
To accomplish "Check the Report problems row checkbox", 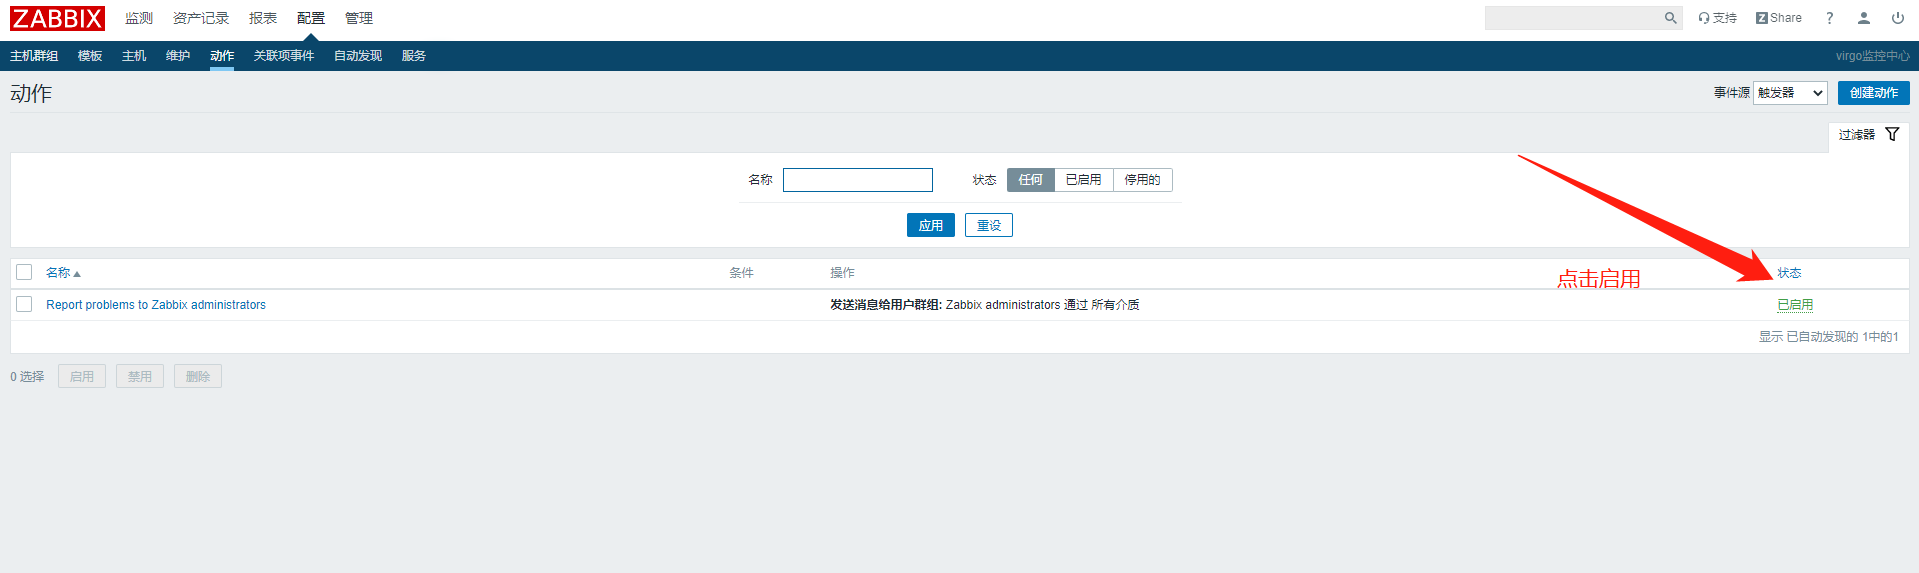I will coord(25,304).
